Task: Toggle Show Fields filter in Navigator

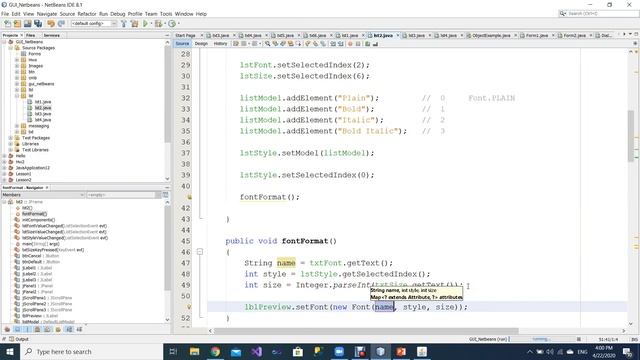Action: click(17, 329)
